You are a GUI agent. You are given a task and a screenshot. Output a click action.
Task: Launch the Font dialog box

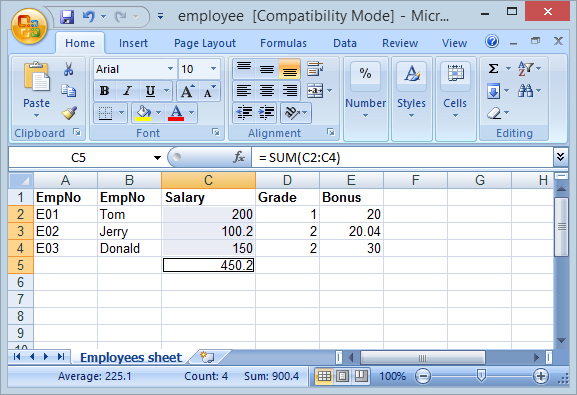(x=216, y=133)
